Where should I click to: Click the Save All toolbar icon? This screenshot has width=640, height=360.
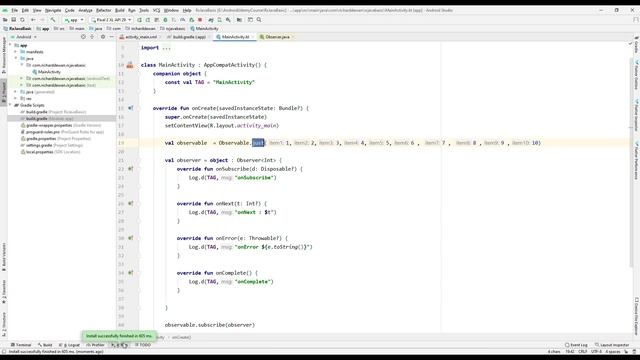13,20
